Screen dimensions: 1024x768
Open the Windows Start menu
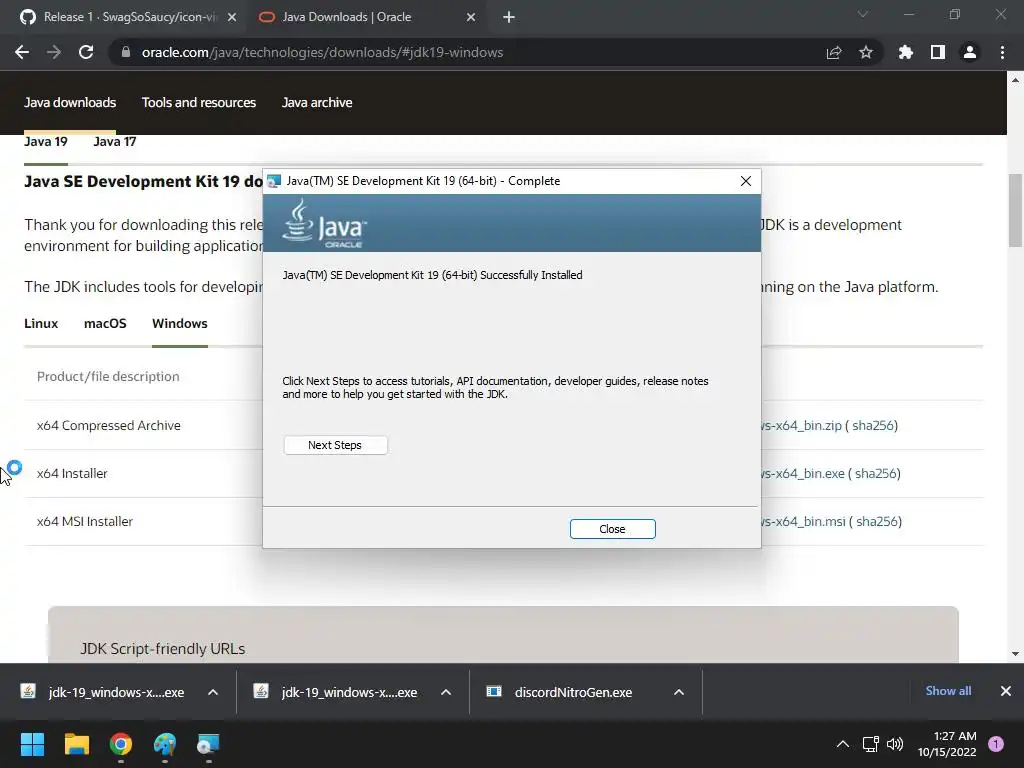pyautogui.click(x=32, y=744)
